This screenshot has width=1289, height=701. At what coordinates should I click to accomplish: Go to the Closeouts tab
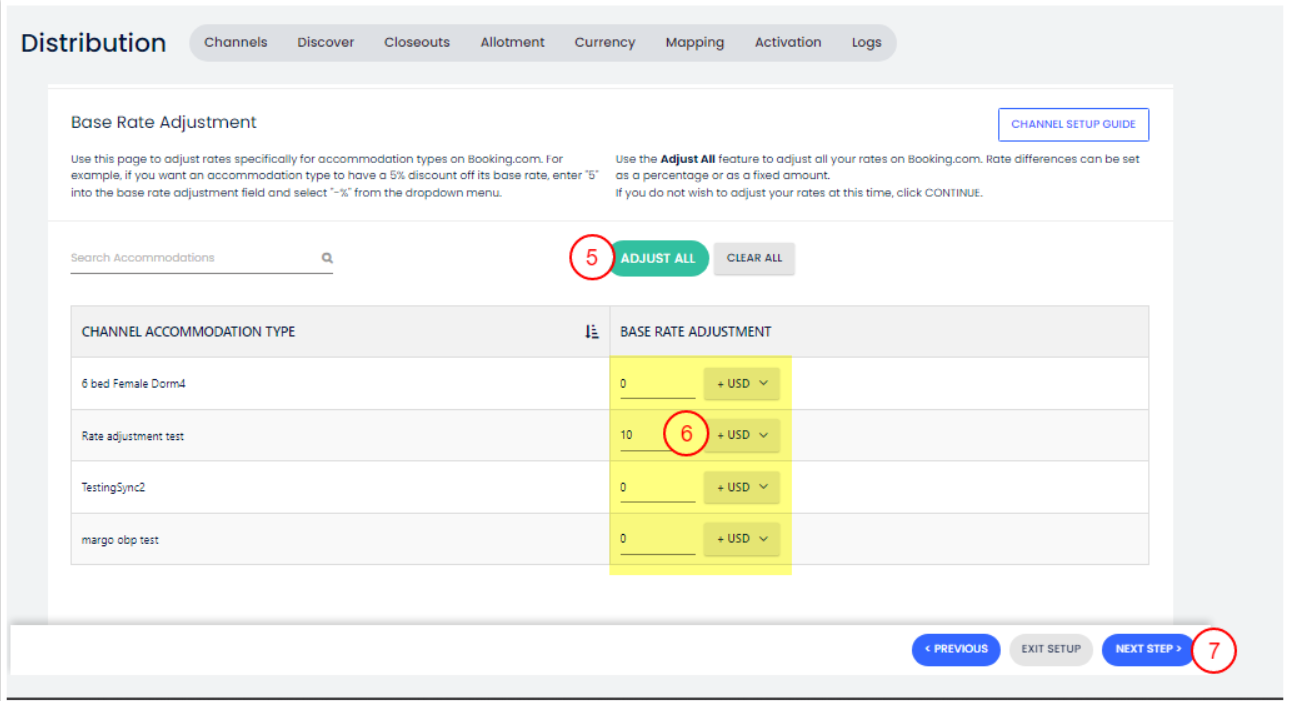click(417, 43)
